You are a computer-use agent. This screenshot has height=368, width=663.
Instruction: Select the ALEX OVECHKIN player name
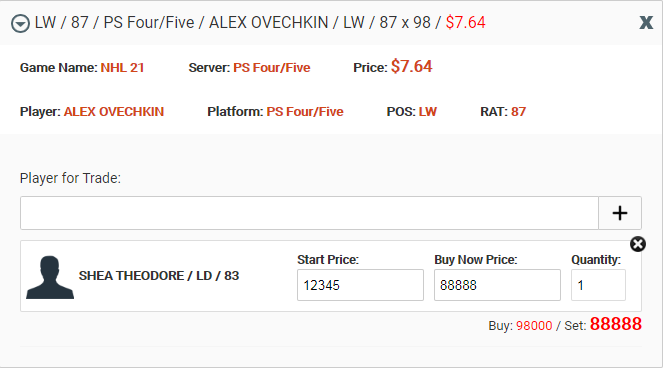(114, 112)
